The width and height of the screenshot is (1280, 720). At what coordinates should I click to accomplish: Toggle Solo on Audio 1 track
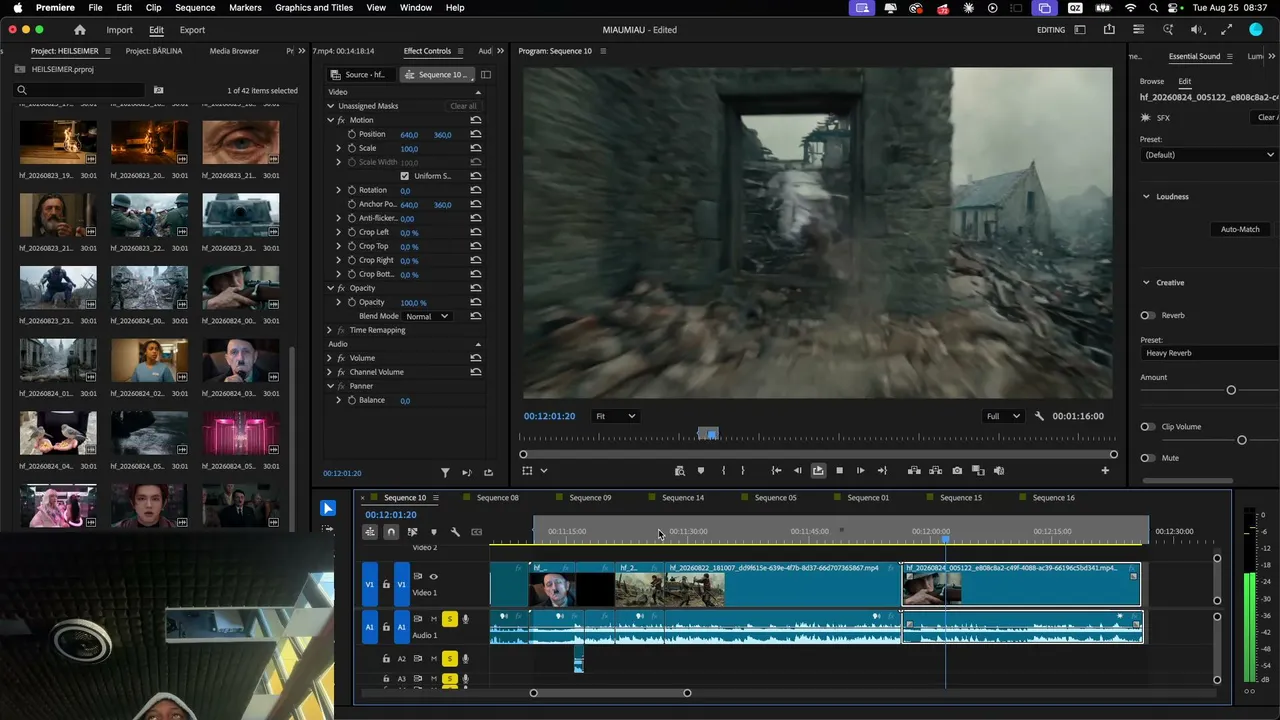pyautogui.click(x=450, y=620)
